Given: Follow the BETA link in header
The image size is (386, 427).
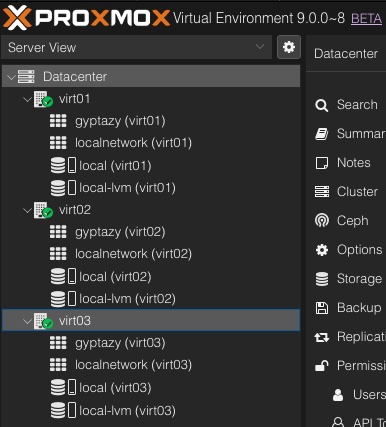Looking at the screenshot, I should point(366,18).
